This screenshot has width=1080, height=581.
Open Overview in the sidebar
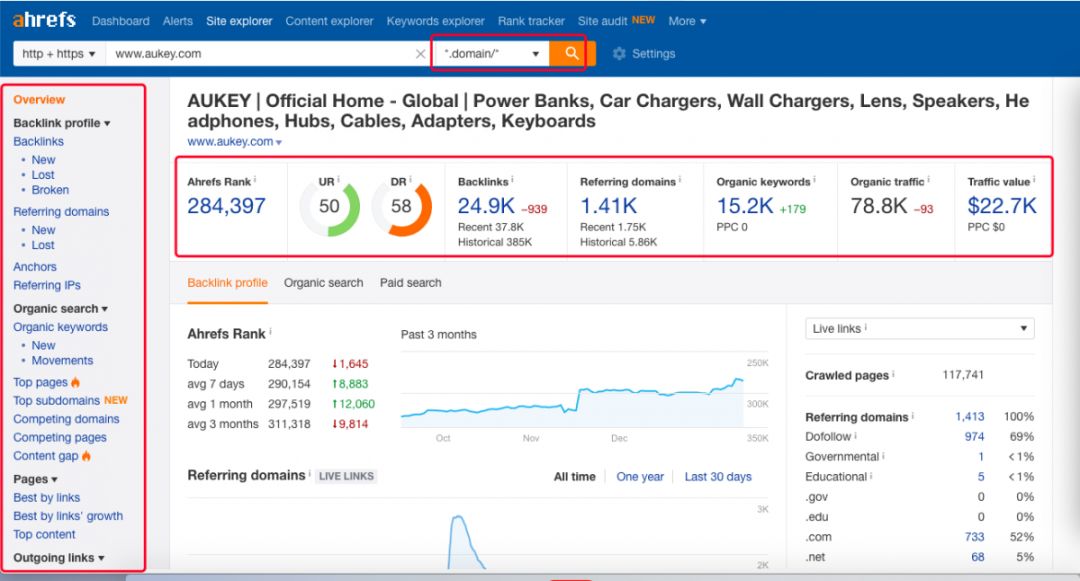tap(39, 100)
